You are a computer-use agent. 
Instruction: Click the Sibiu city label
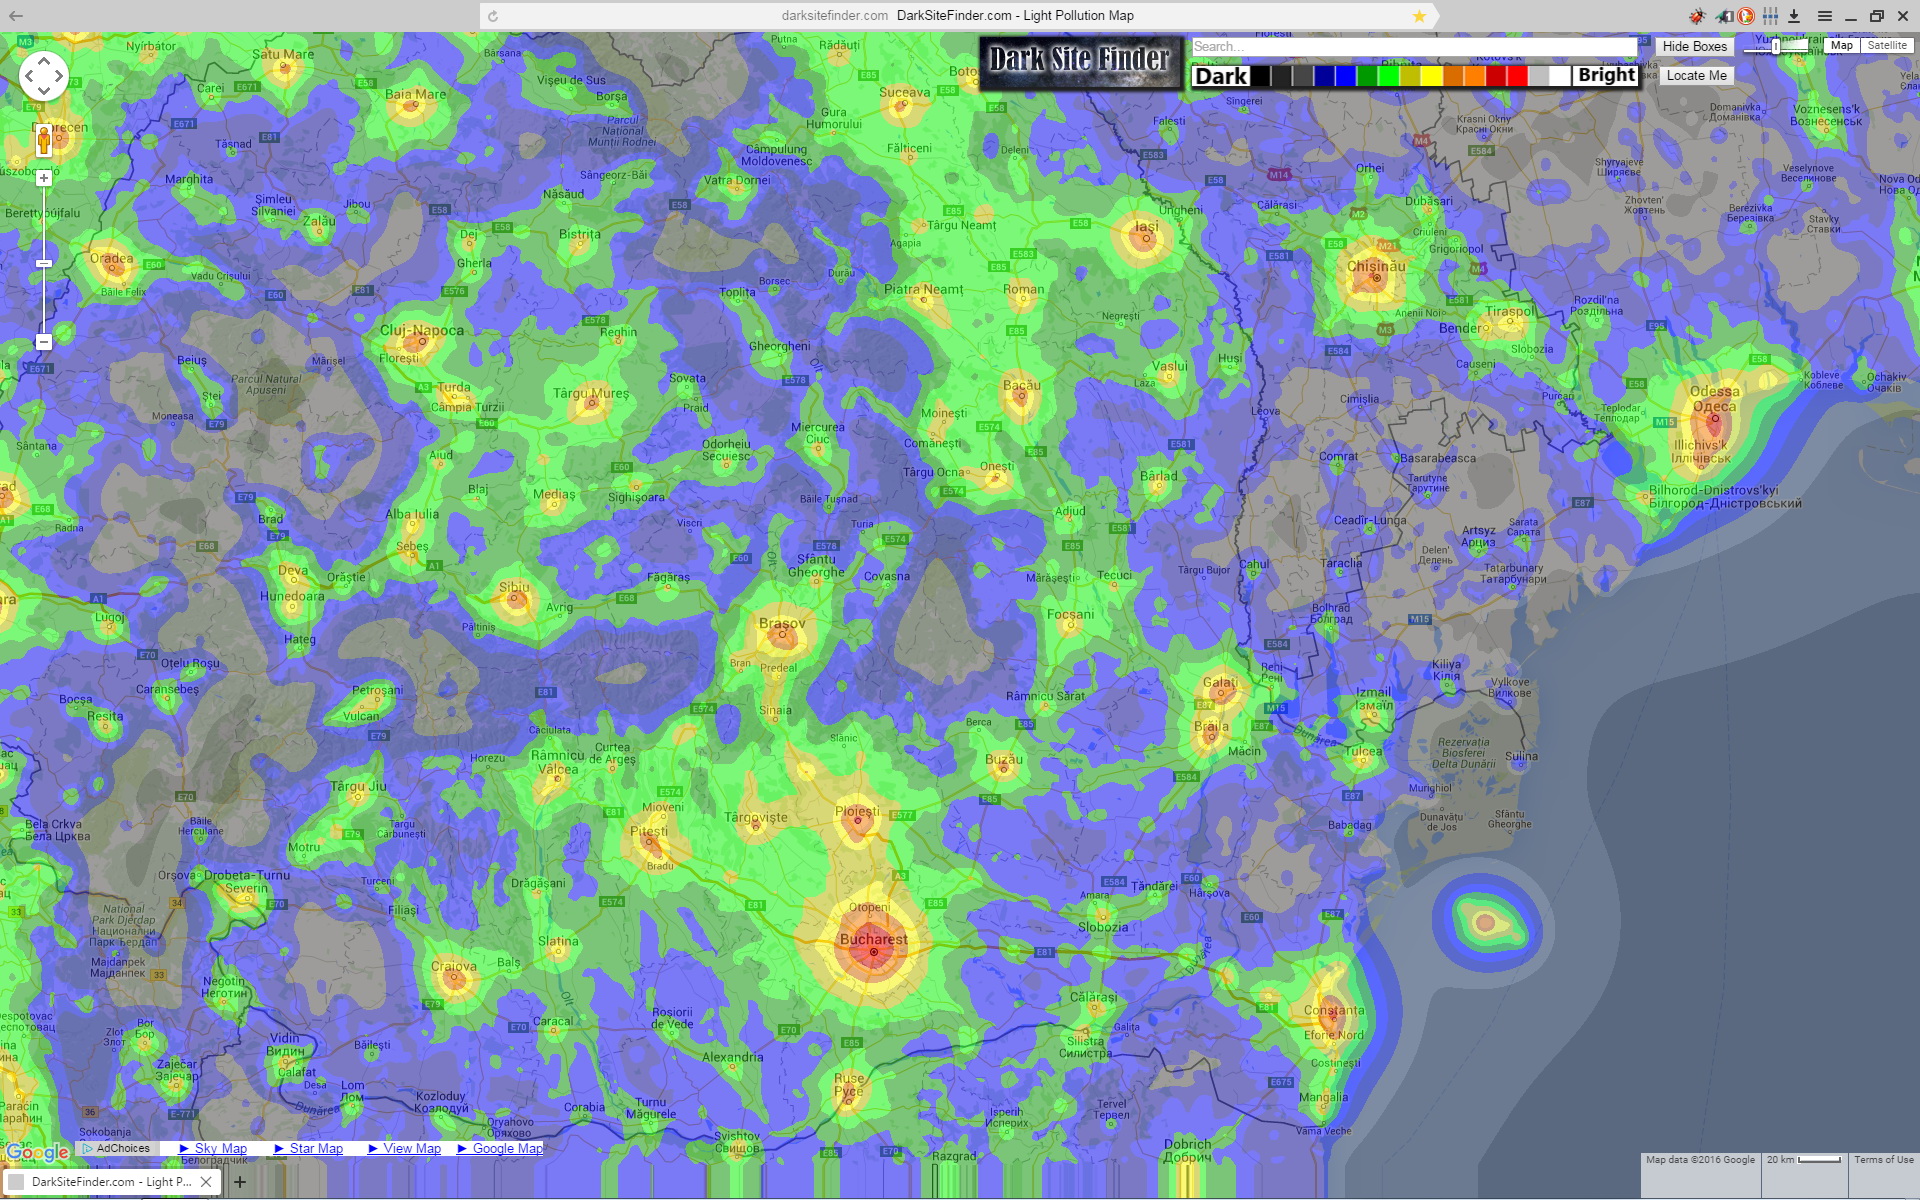coord(514,587)
